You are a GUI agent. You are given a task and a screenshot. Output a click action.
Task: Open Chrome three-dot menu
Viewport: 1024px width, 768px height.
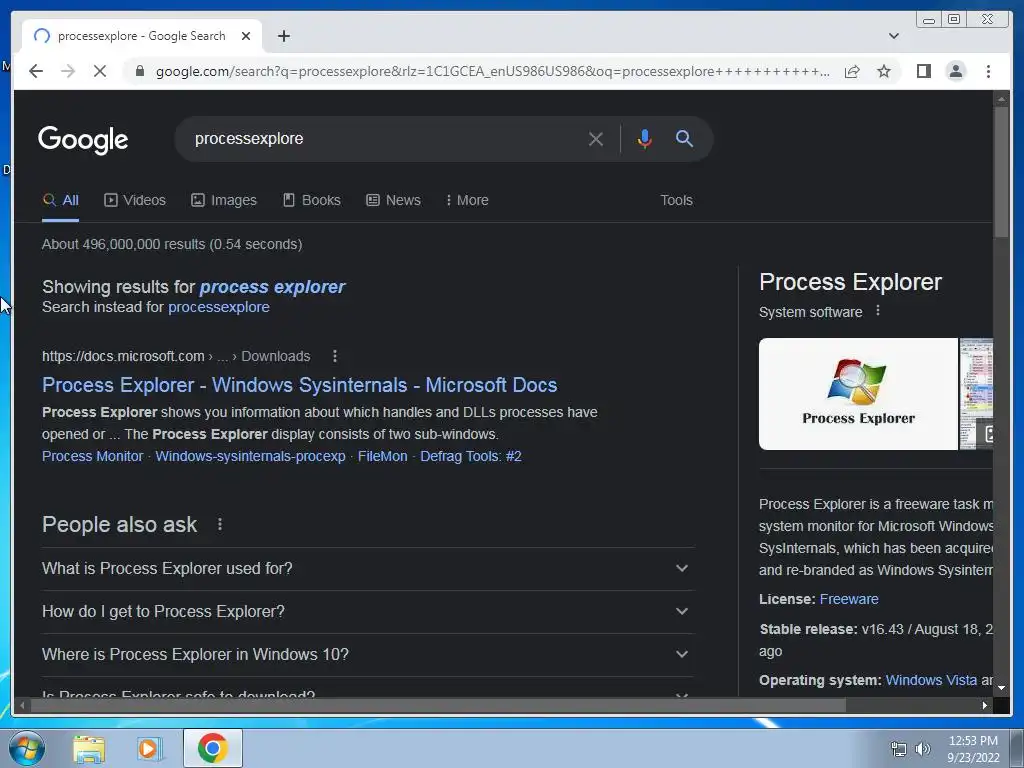tap(988, 71)
